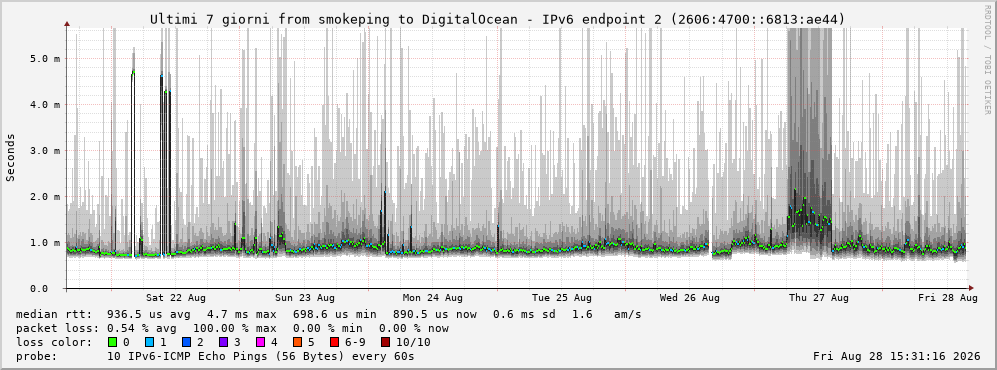Click the dark high-latency band on Thu 27 Aug
The height and width of the screenshot is (370, 997).
pos(809,143)
